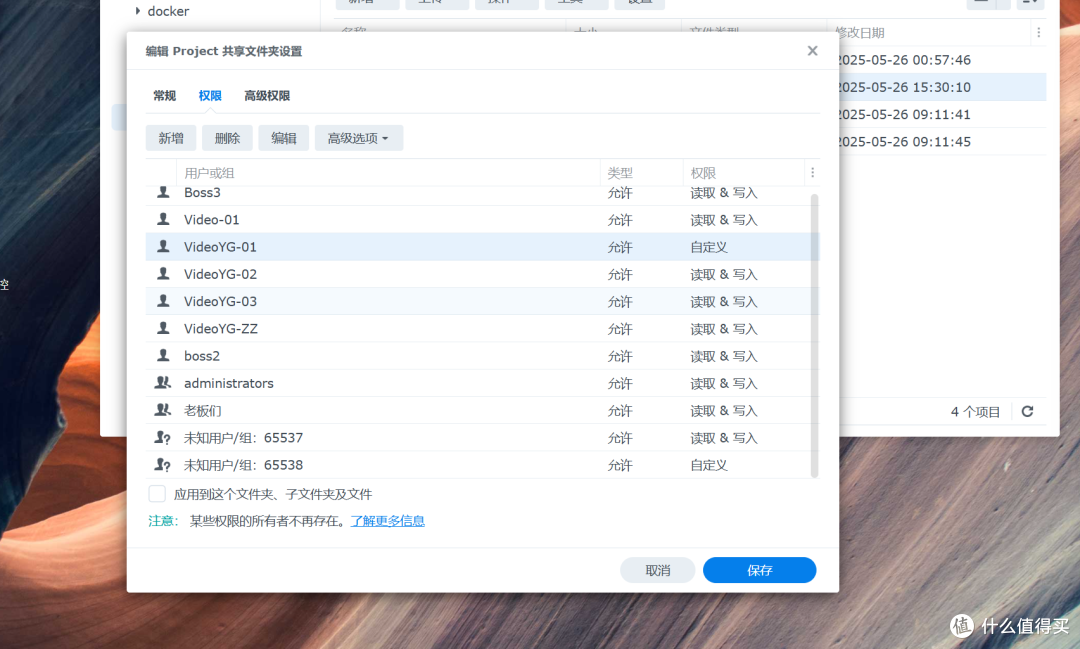
Task: Click 保存 to save permissions
Action: coord(760,570)
